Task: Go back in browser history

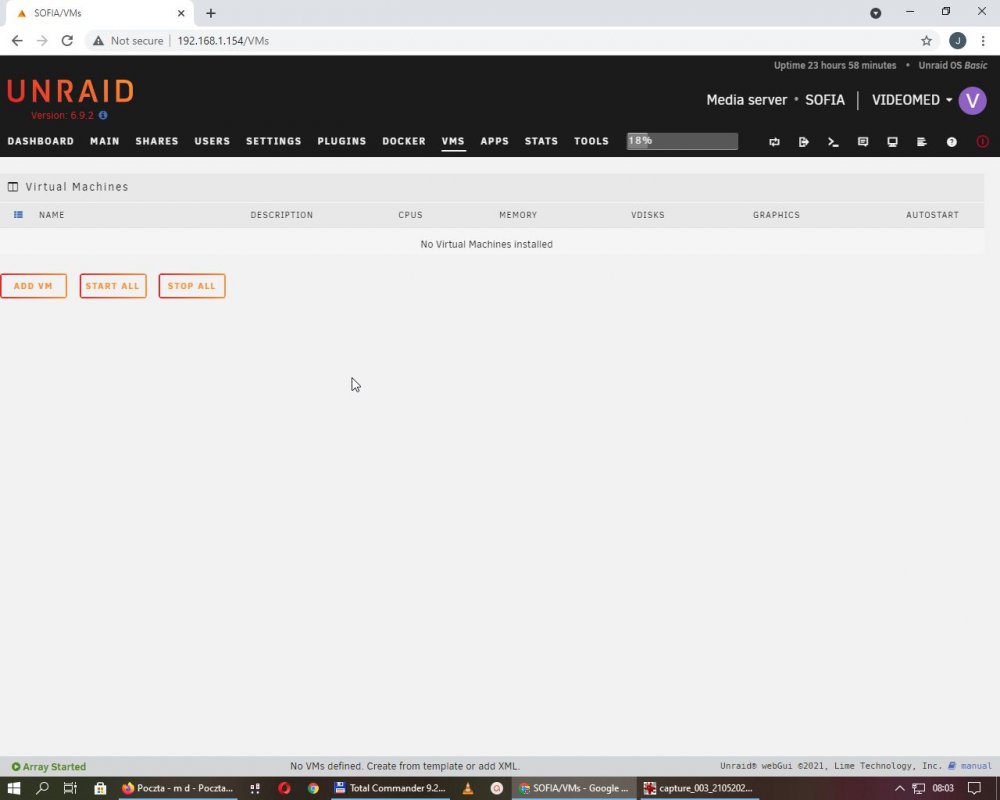Action: point(17,41)
